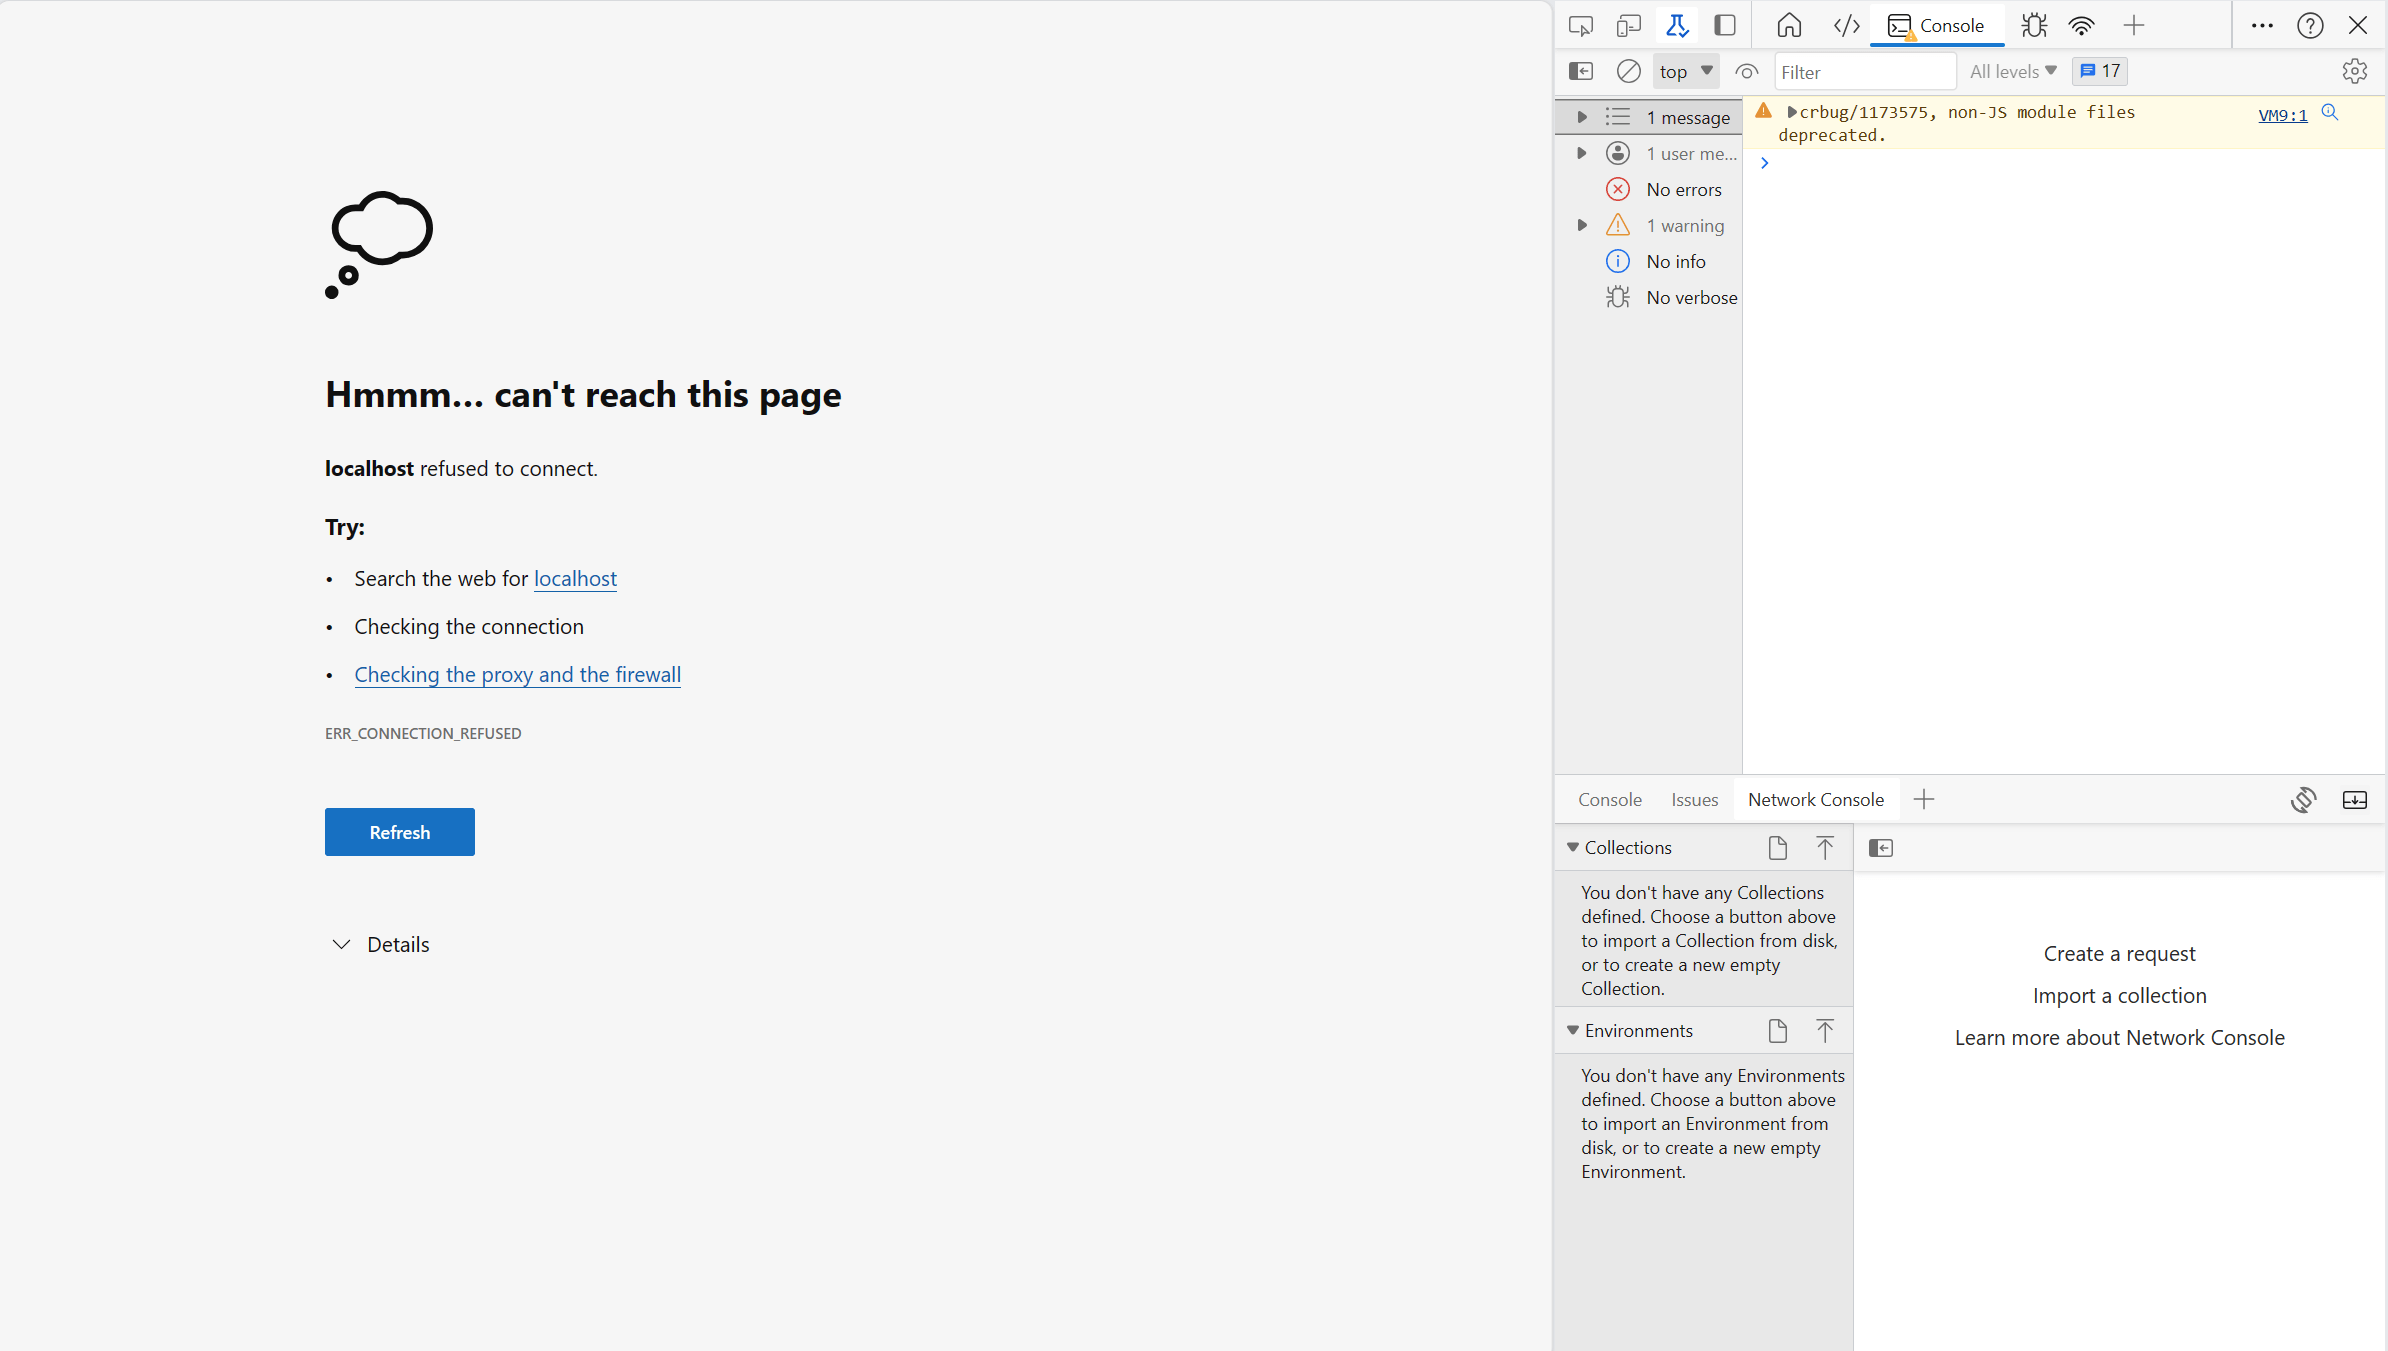Click inside the console Filter field
The height and width of the screenshot is (1351, 2388).
tap(1863, 72)
